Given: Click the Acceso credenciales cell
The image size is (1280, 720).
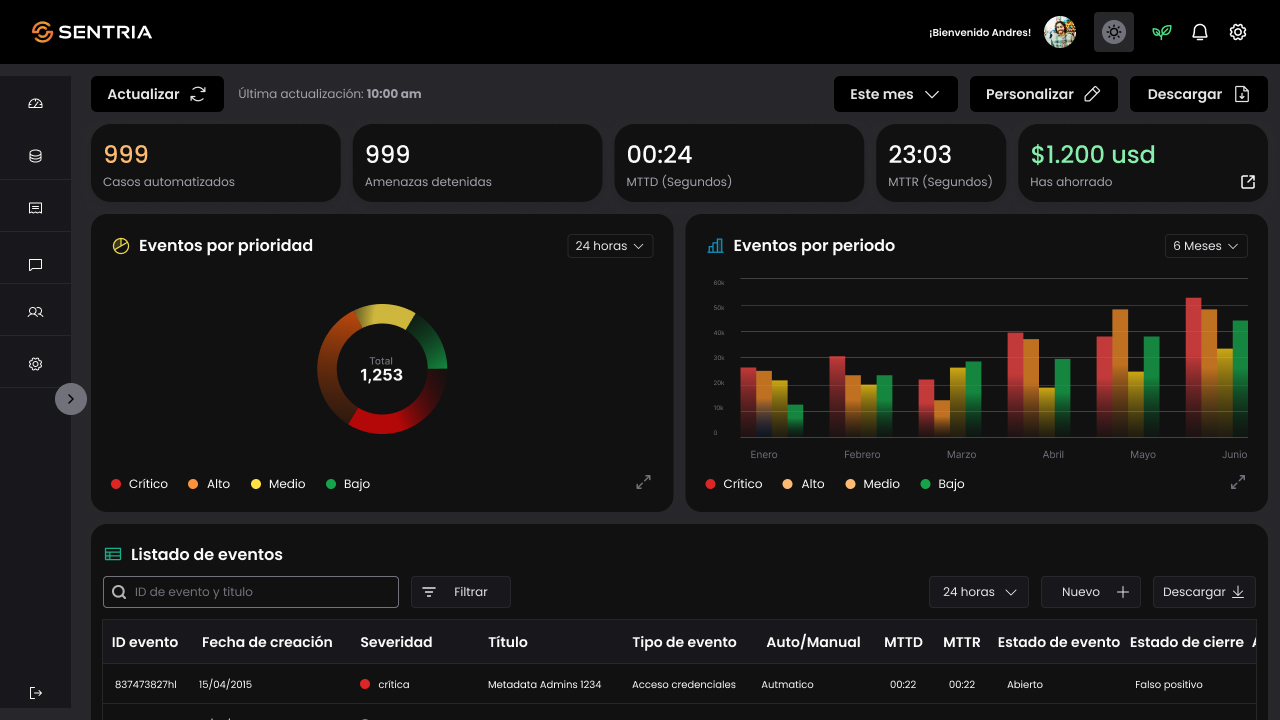Looking at the screenshot, I should click(x=684, y=685).
